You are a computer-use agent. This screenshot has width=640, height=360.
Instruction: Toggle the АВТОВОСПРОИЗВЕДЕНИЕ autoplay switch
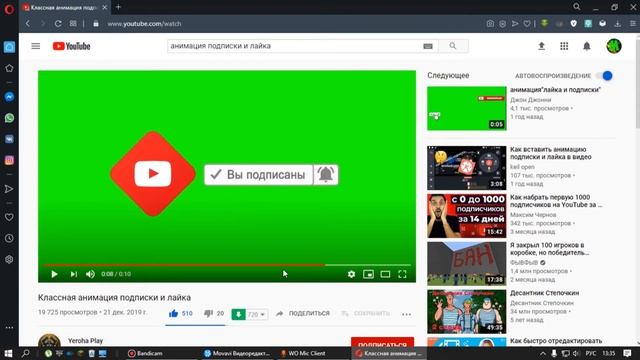coord(604,76)
